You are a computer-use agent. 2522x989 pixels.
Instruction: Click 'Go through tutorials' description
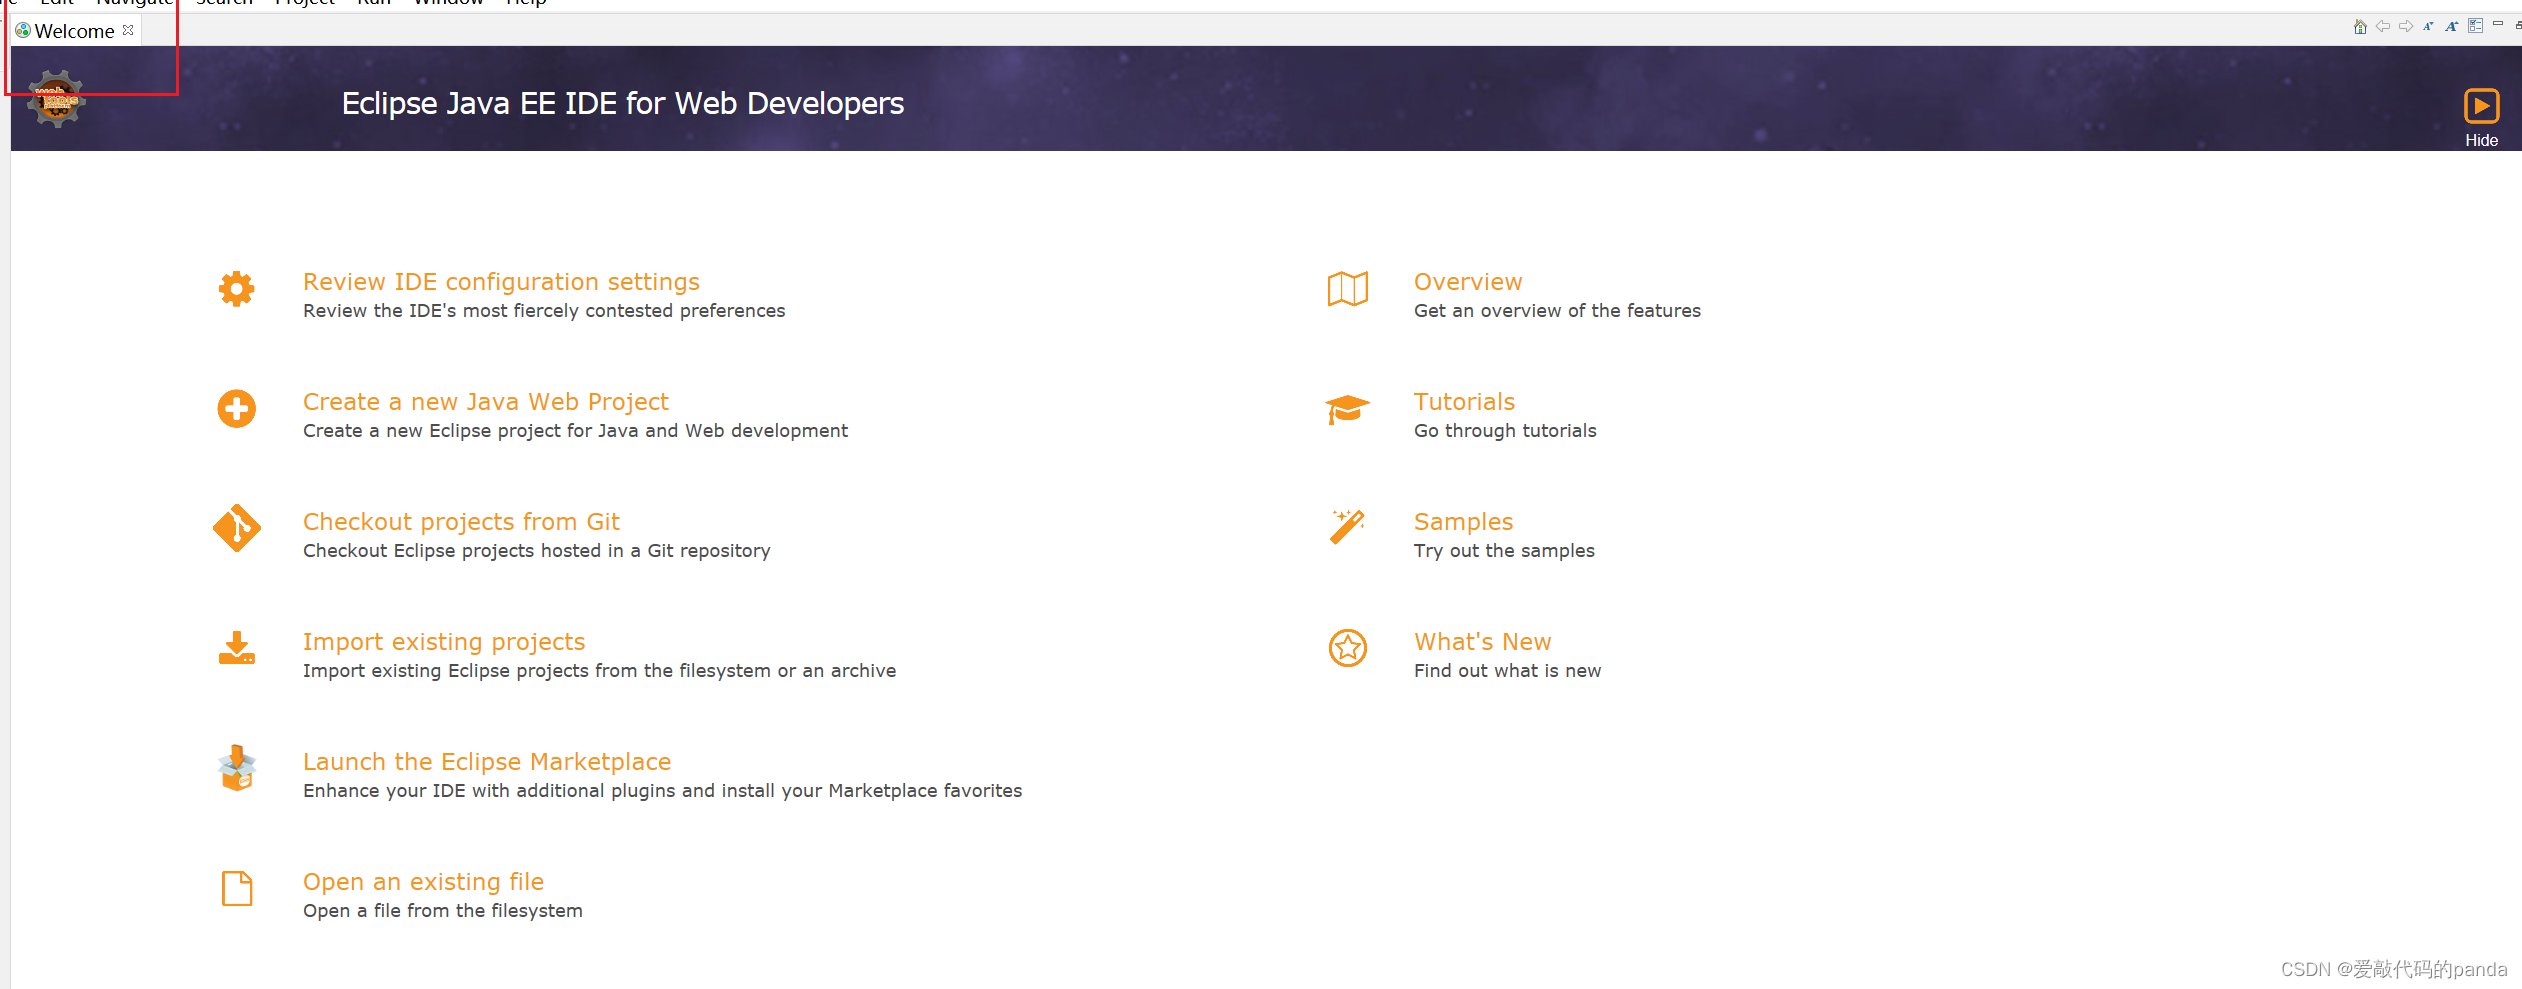tap(1505, 431)
